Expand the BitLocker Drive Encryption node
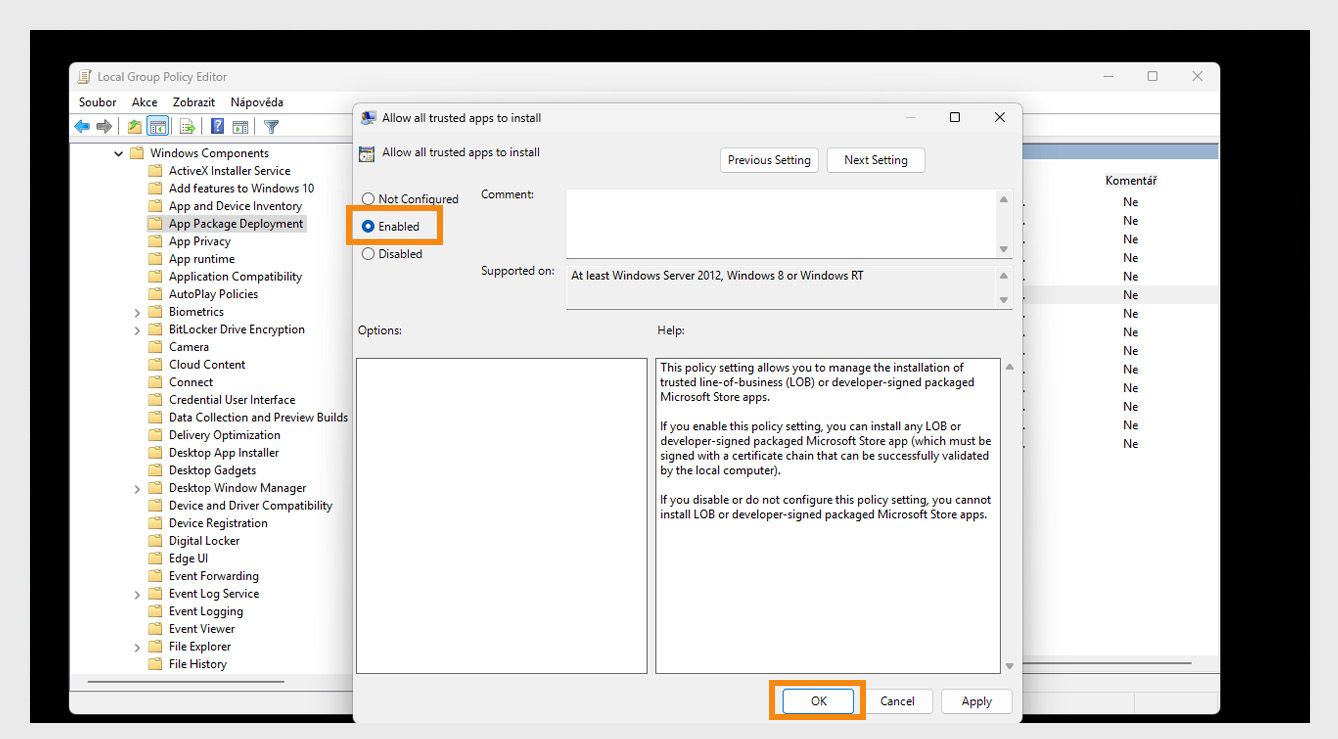1338x739 pixels. point(137,330)
